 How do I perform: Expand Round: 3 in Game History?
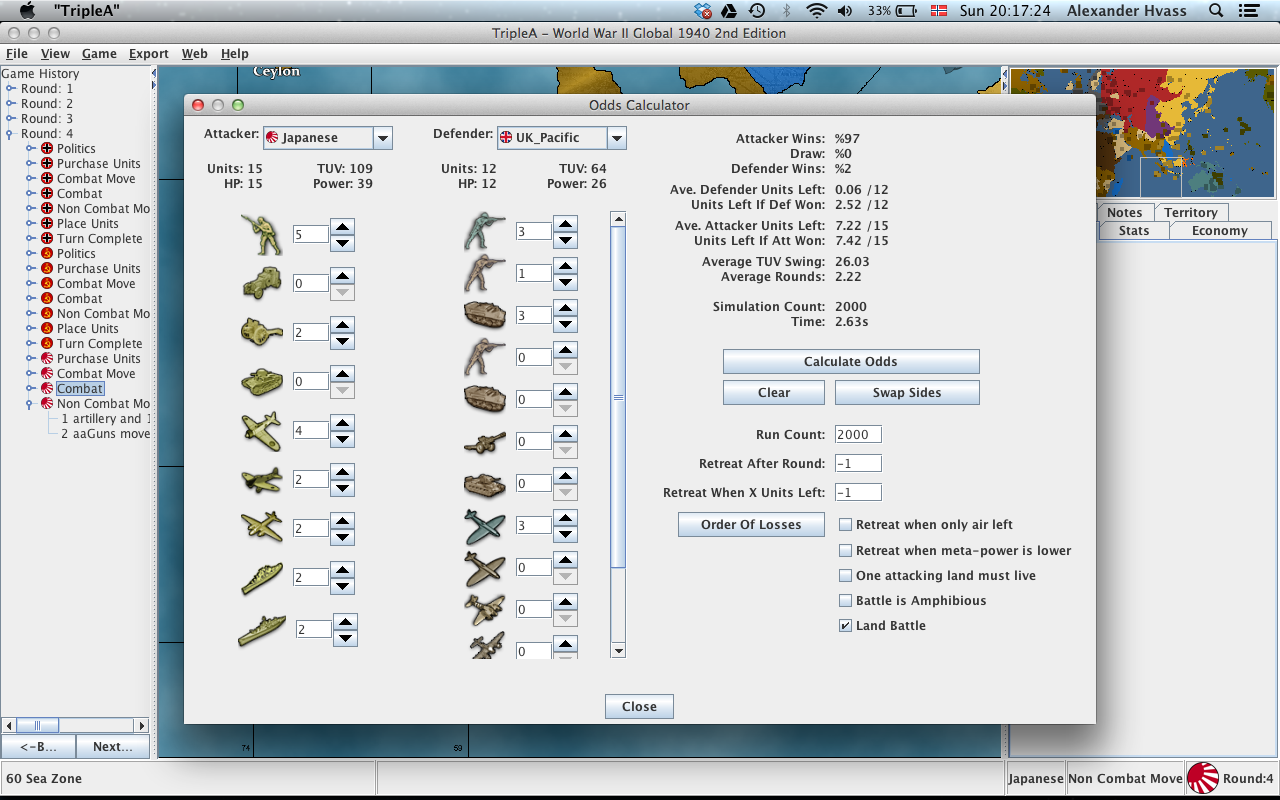11,119
